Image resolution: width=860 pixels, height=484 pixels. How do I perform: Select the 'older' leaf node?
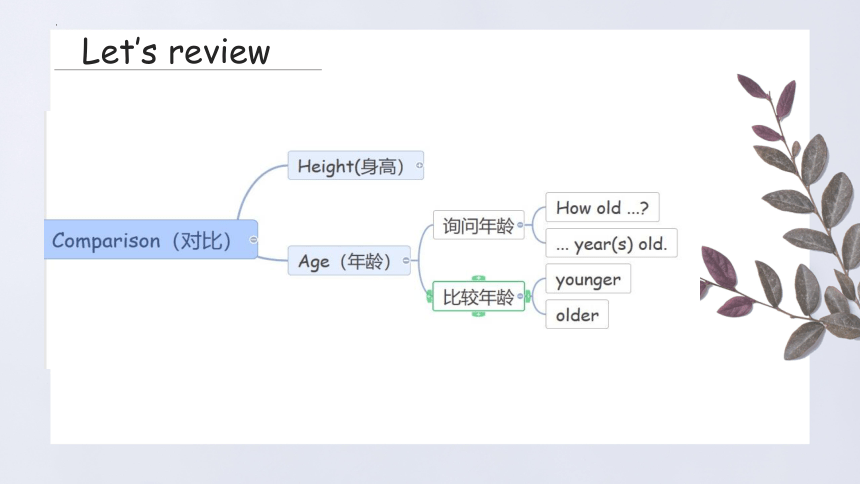tap(577, 314)
